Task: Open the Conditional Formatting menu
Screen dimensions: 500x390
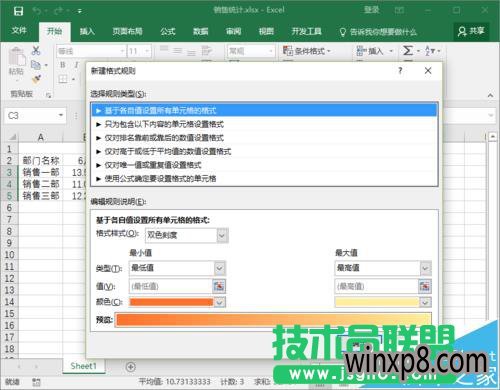Action: (x=307, y=51)
